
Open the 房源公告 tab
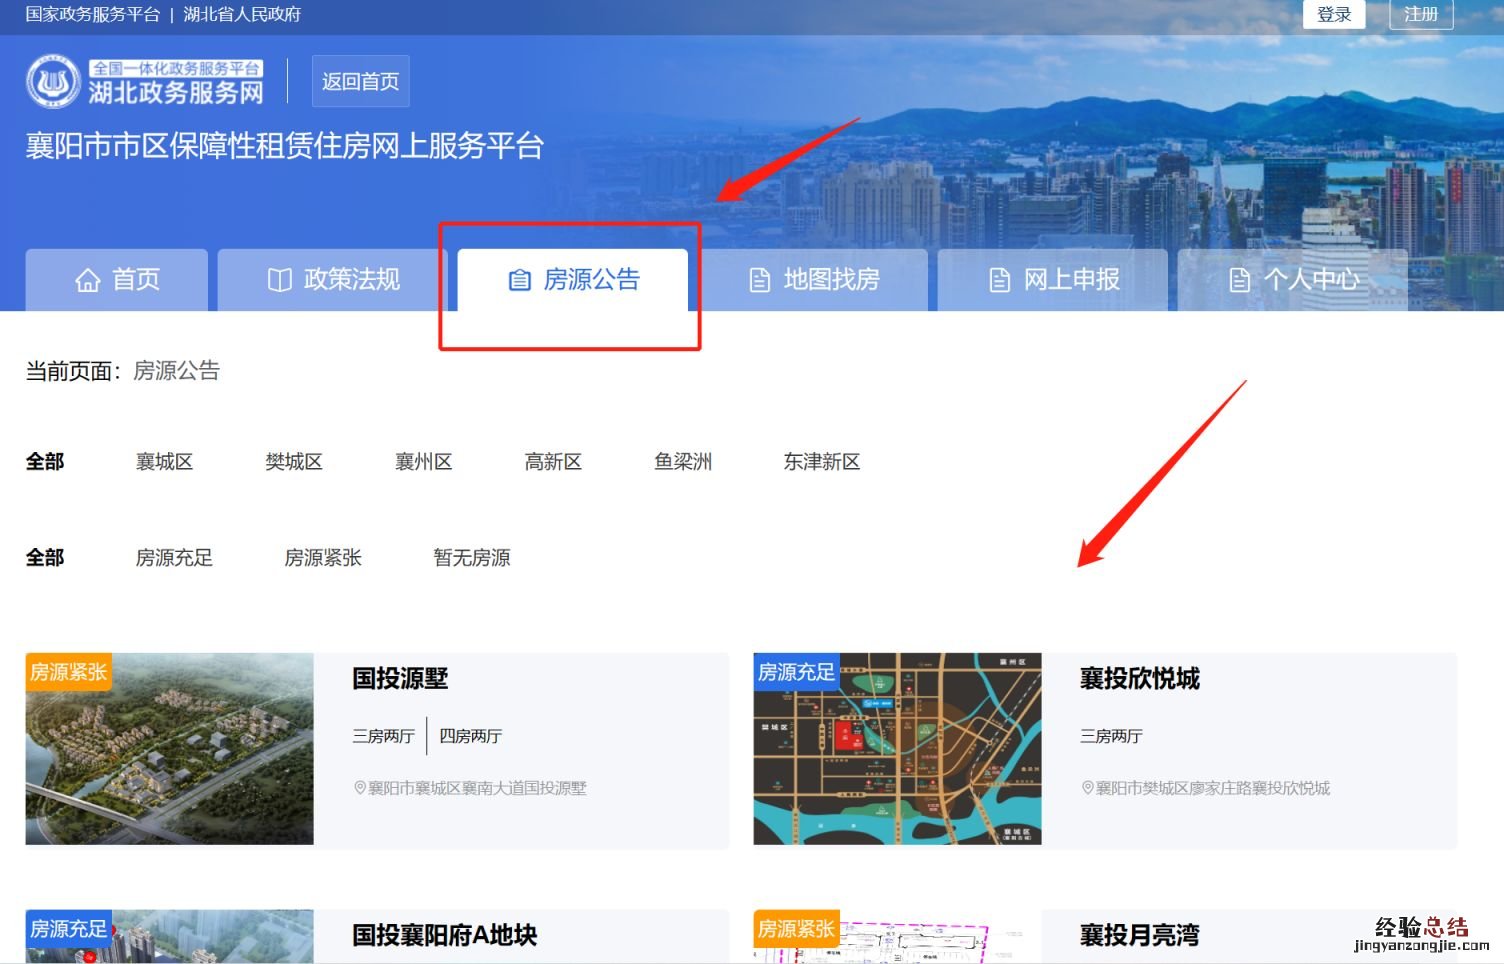point(573,280)
